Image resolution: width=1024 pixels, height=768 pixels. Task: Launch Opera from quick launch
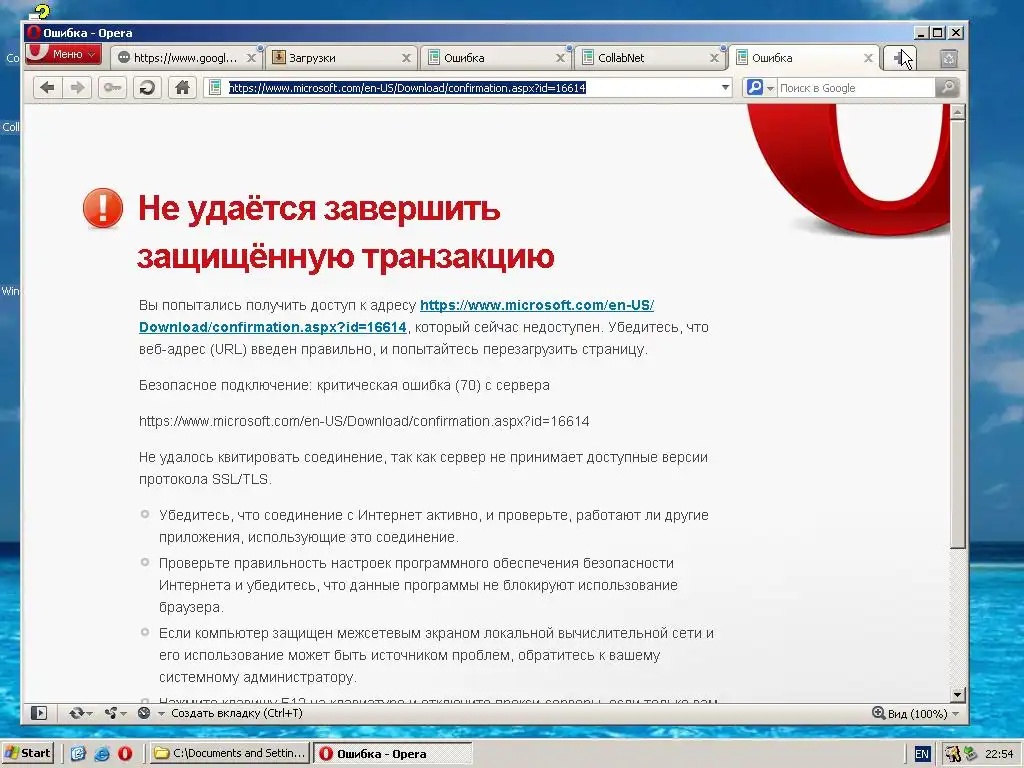coord(125,754)
